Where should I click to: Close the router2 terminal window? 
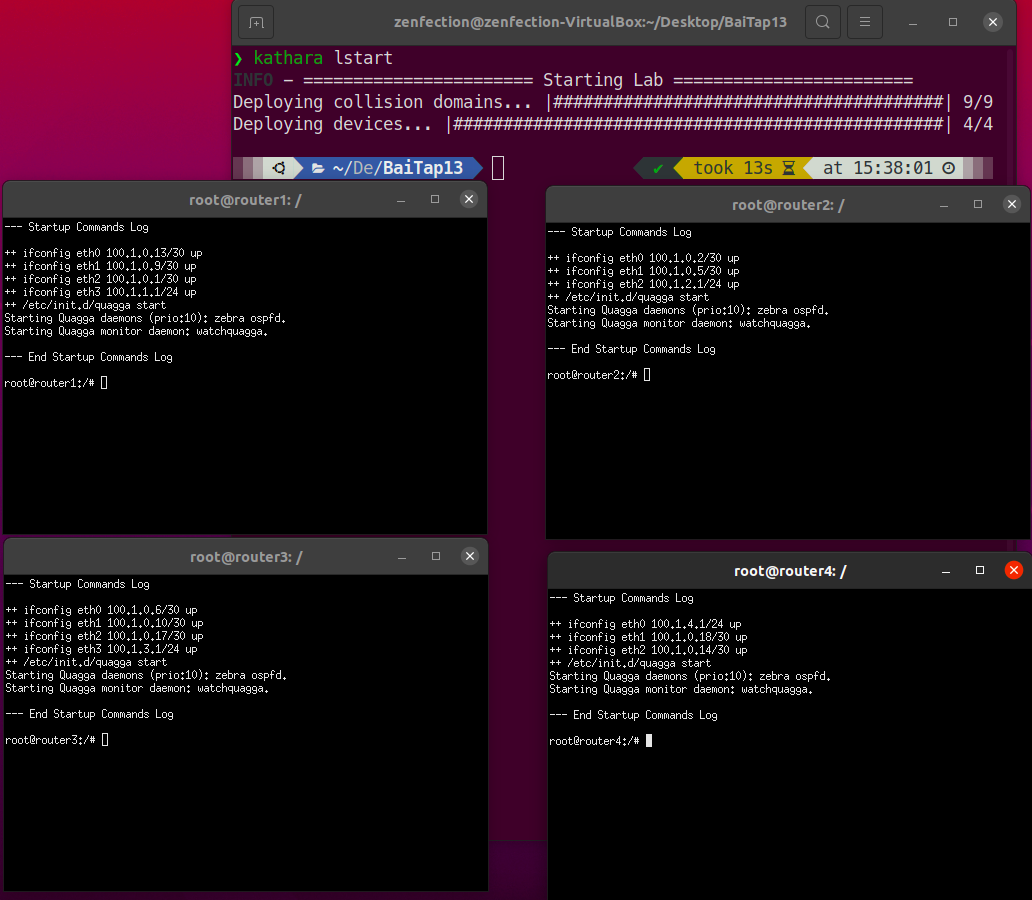(x=1012, y=205)
